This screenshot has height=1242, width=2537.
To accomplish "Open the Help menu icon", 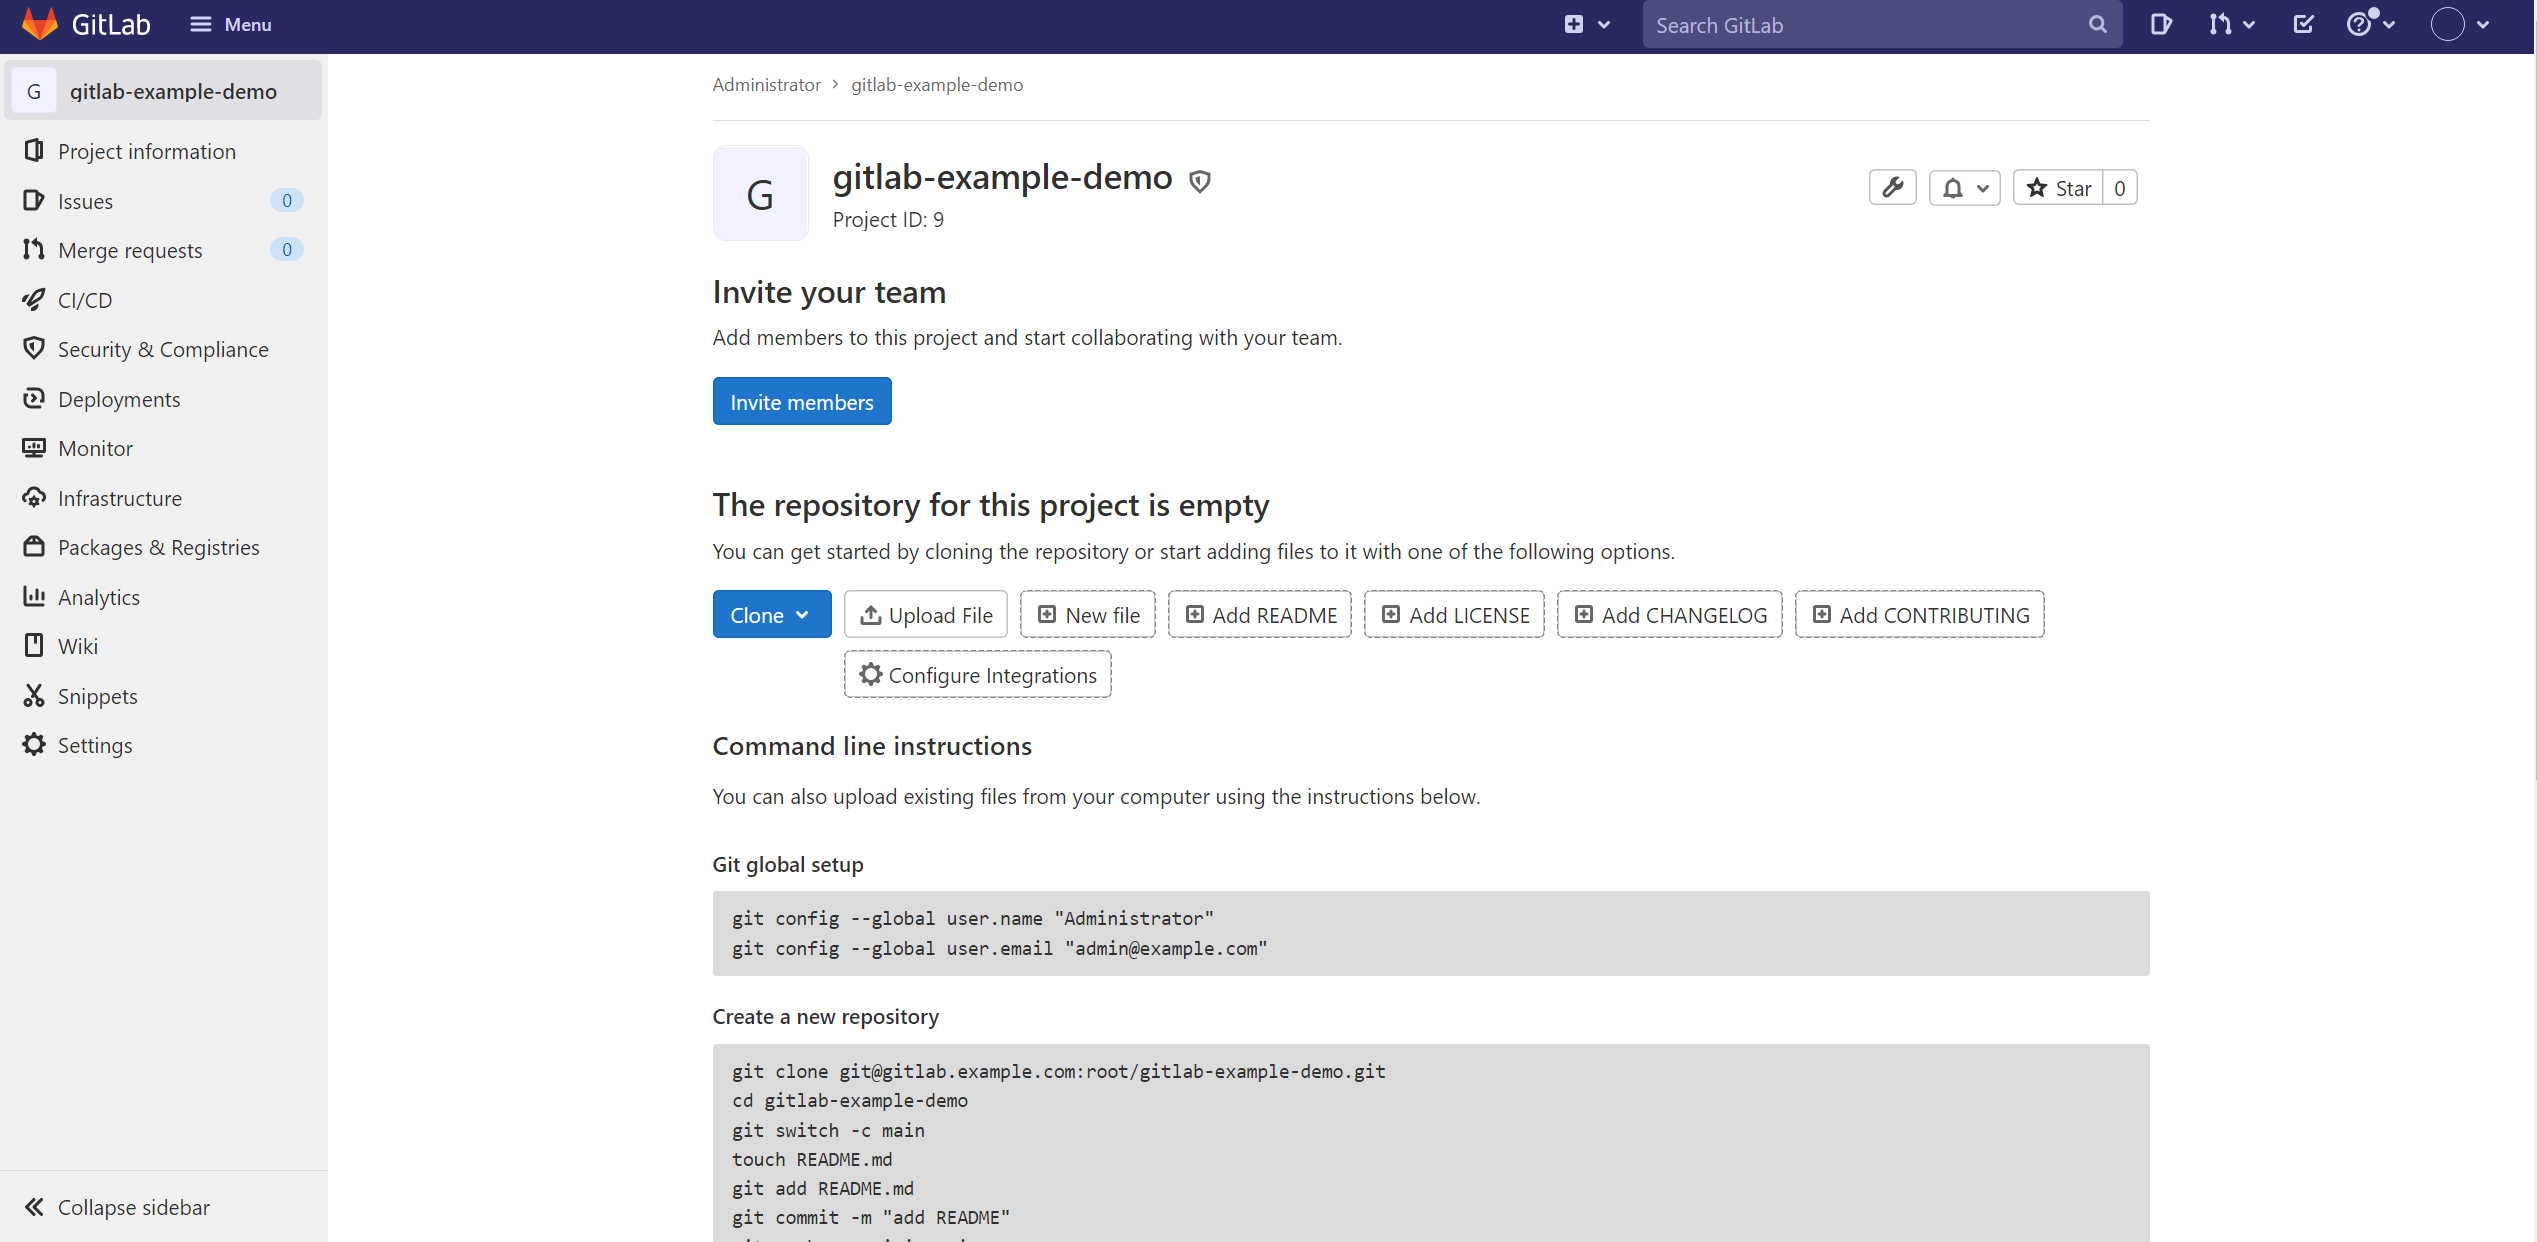I will pos(2370,25).
